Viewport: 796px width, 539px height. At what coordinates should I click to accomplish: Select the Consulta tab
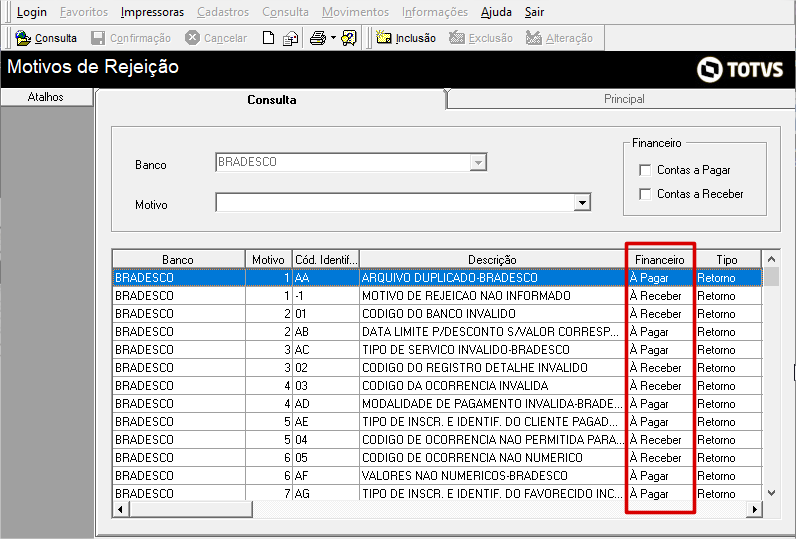click(272, 99)
